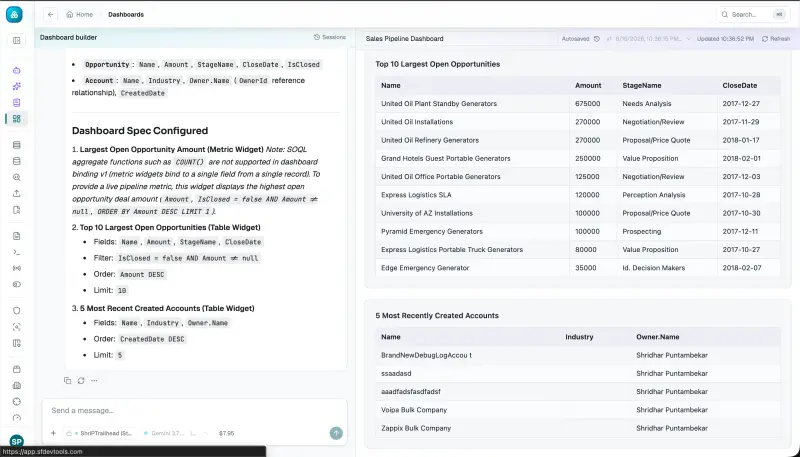
Task: Open the table rows sidebar icon
Action: click(x=17, y=145)
